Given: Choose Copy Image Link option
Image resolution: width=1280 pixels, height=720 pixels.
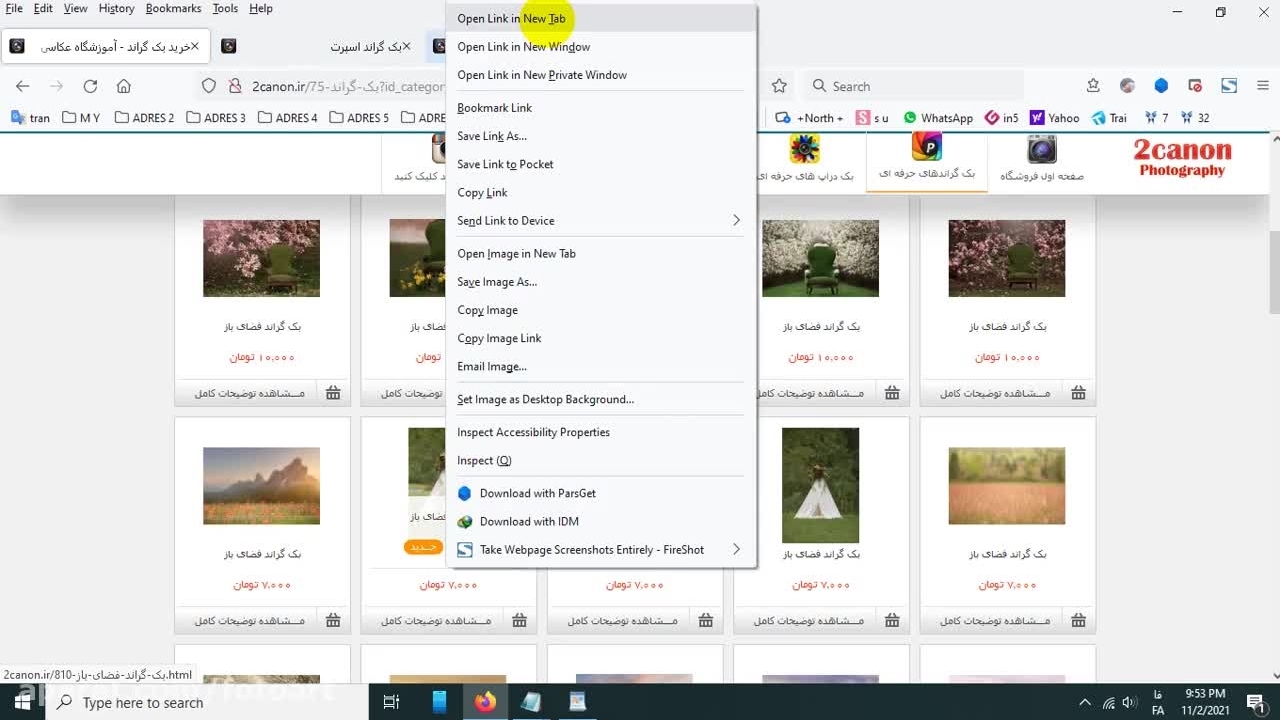Looking at the screenshot, I should [499, 338].
